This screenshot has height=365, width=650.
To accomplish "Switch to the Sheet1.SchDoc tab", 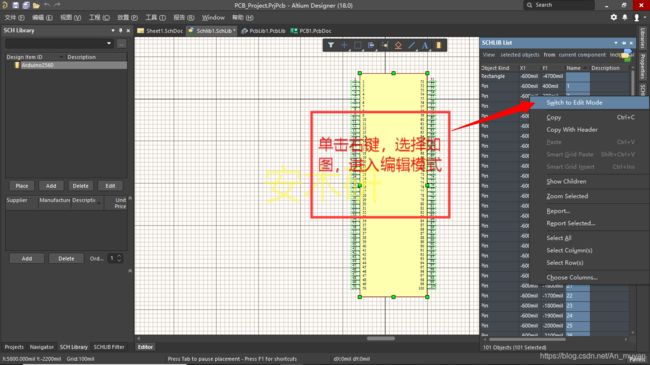I will tap(160, 31).
